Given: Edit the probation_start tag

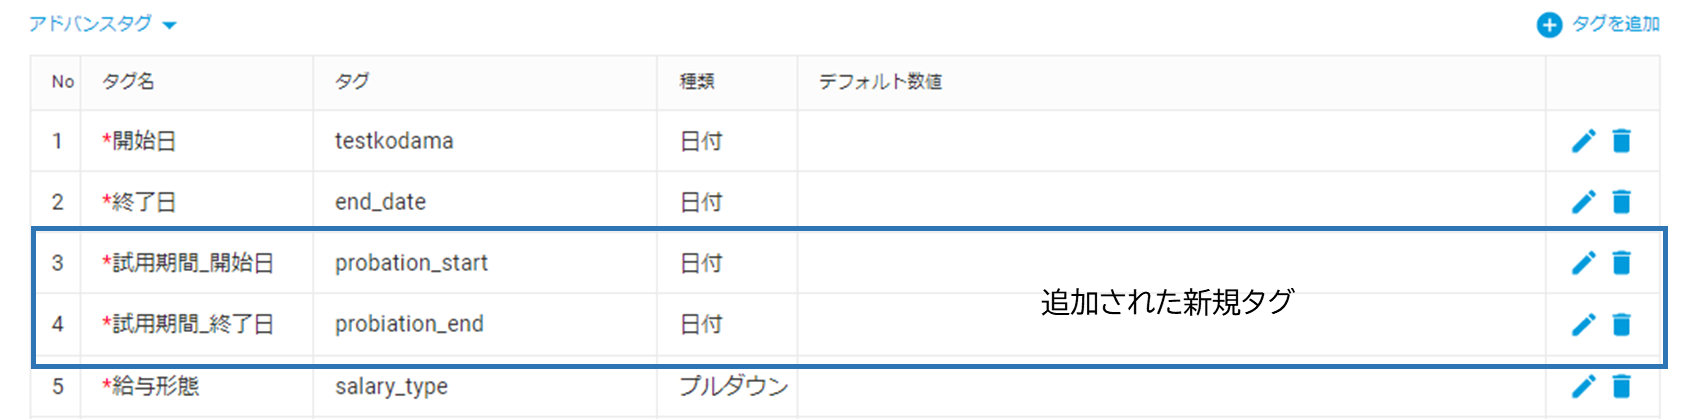Looking at the screenshot, I should point(1583,263).
